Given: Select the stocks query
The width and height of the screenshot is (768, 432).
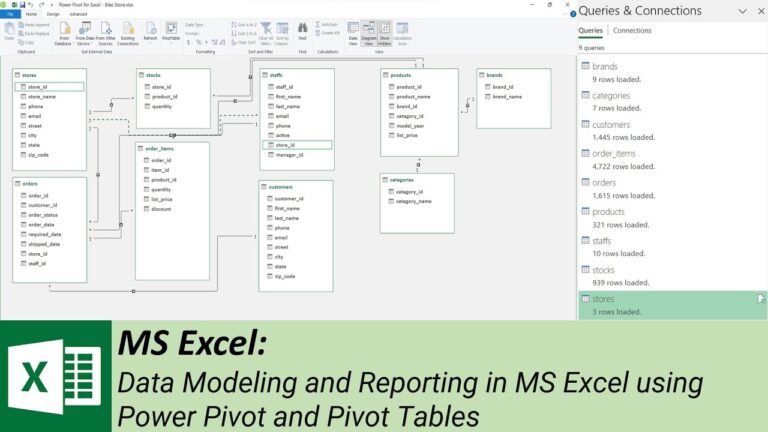Looking at the screenshot, I should click(x=672, y=276).
